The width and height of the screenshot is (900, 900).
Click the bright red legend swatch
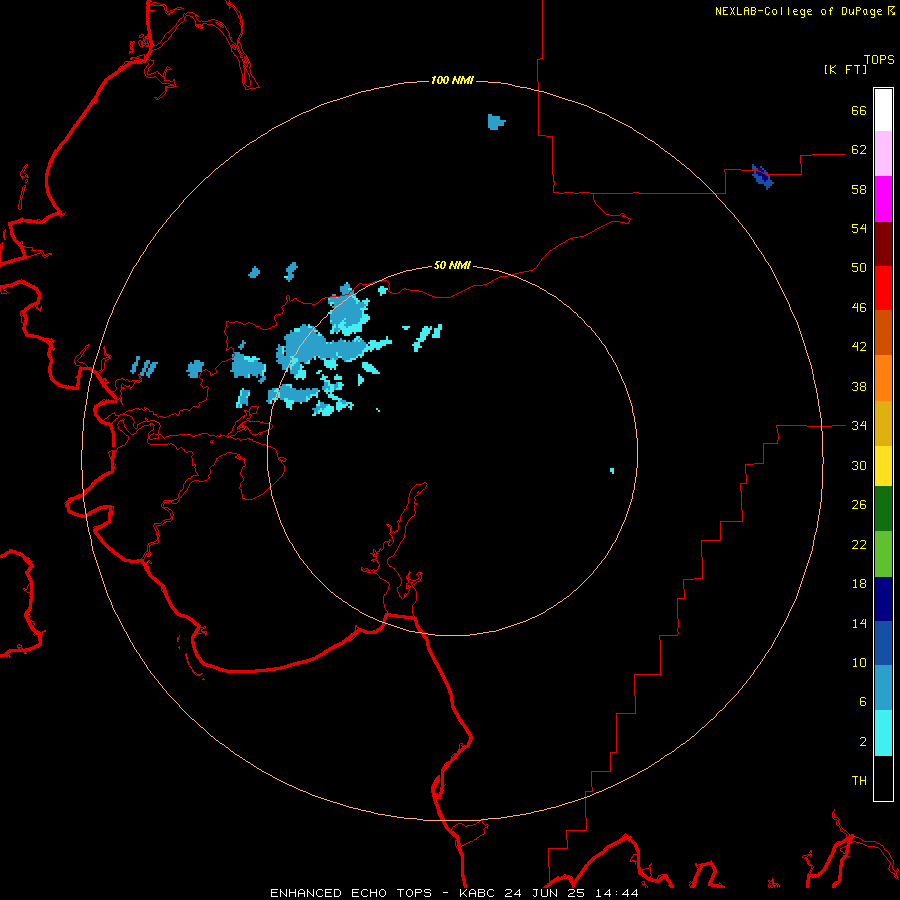883,288
